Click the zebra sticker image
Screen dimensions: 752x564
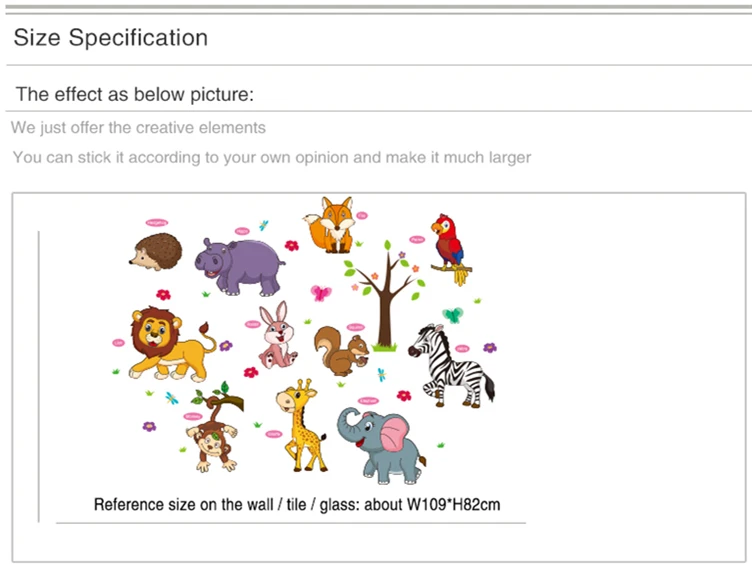tap(451, 366)
